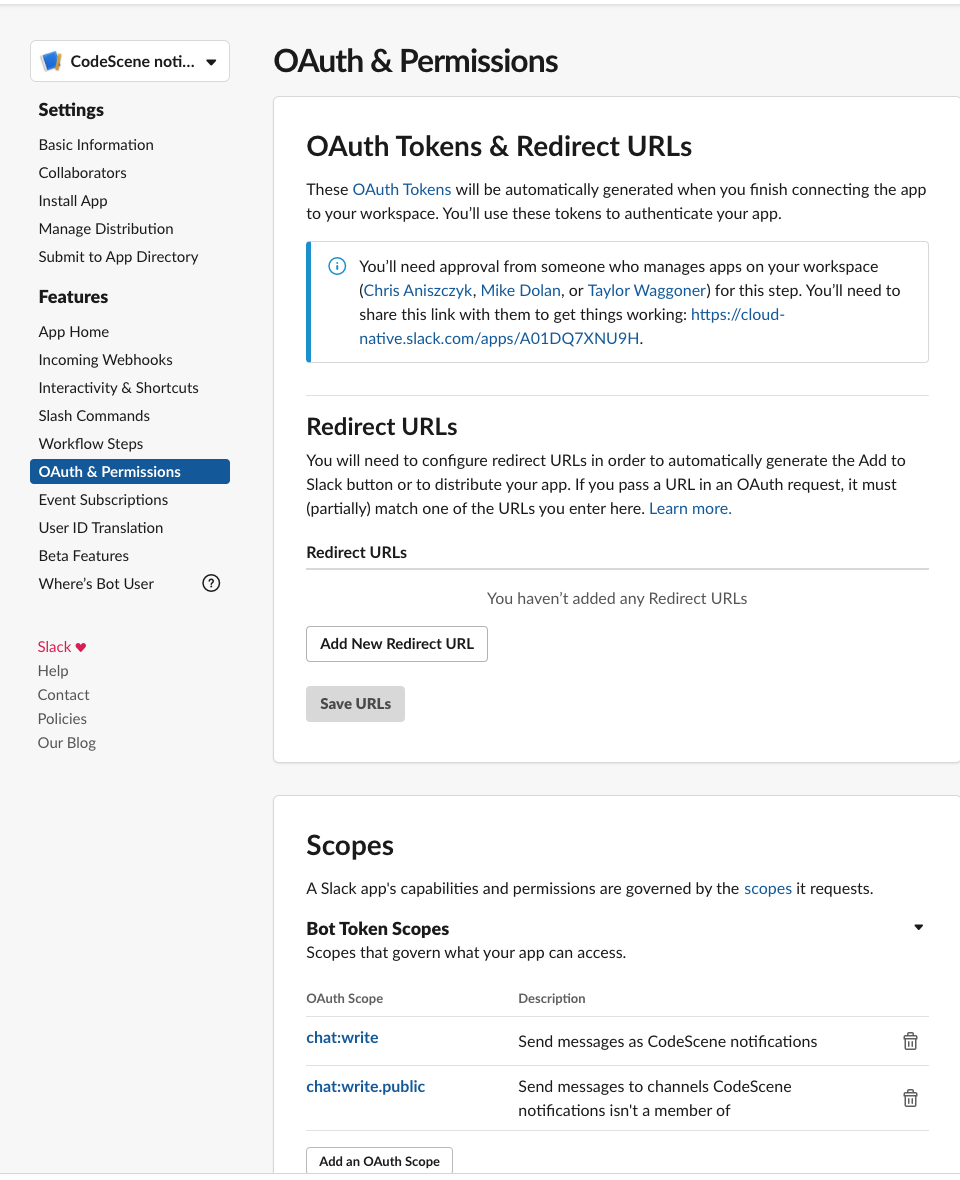Delete the chat:write scope with trash icon

click(x=910, y=1040)
